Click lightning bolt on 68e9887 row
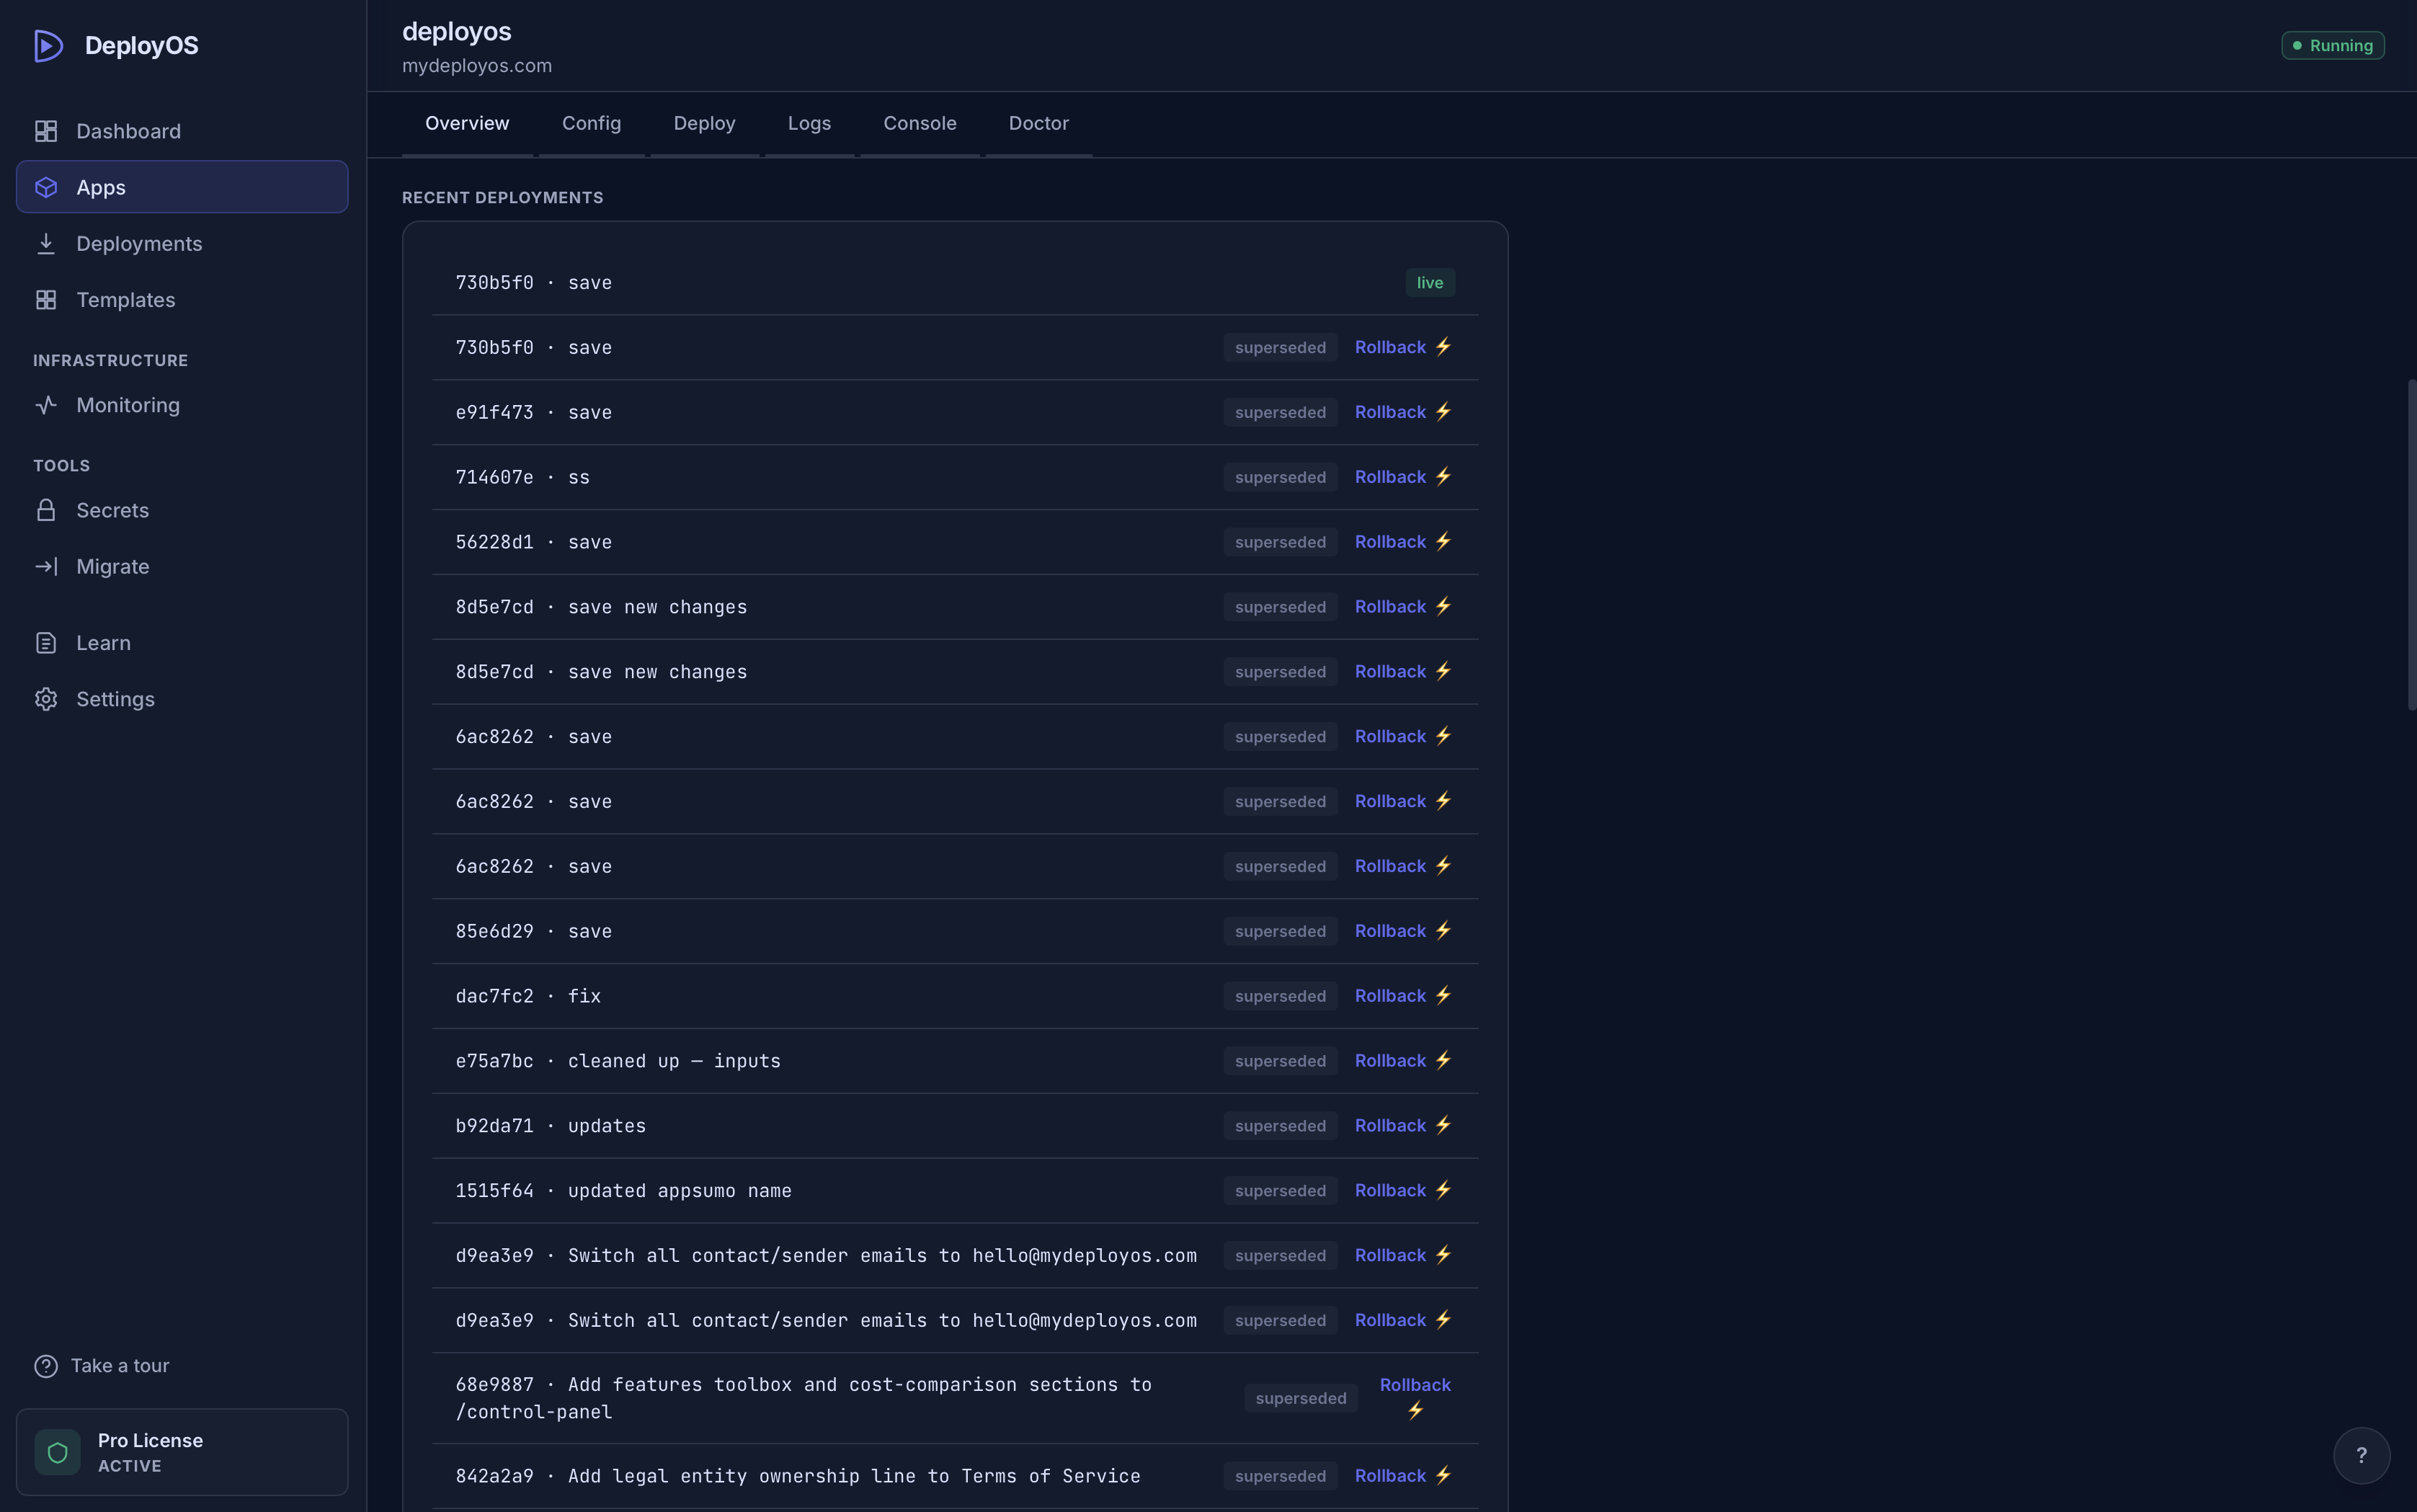Screen dimensions: 2417x1512 [1416, 1411]
